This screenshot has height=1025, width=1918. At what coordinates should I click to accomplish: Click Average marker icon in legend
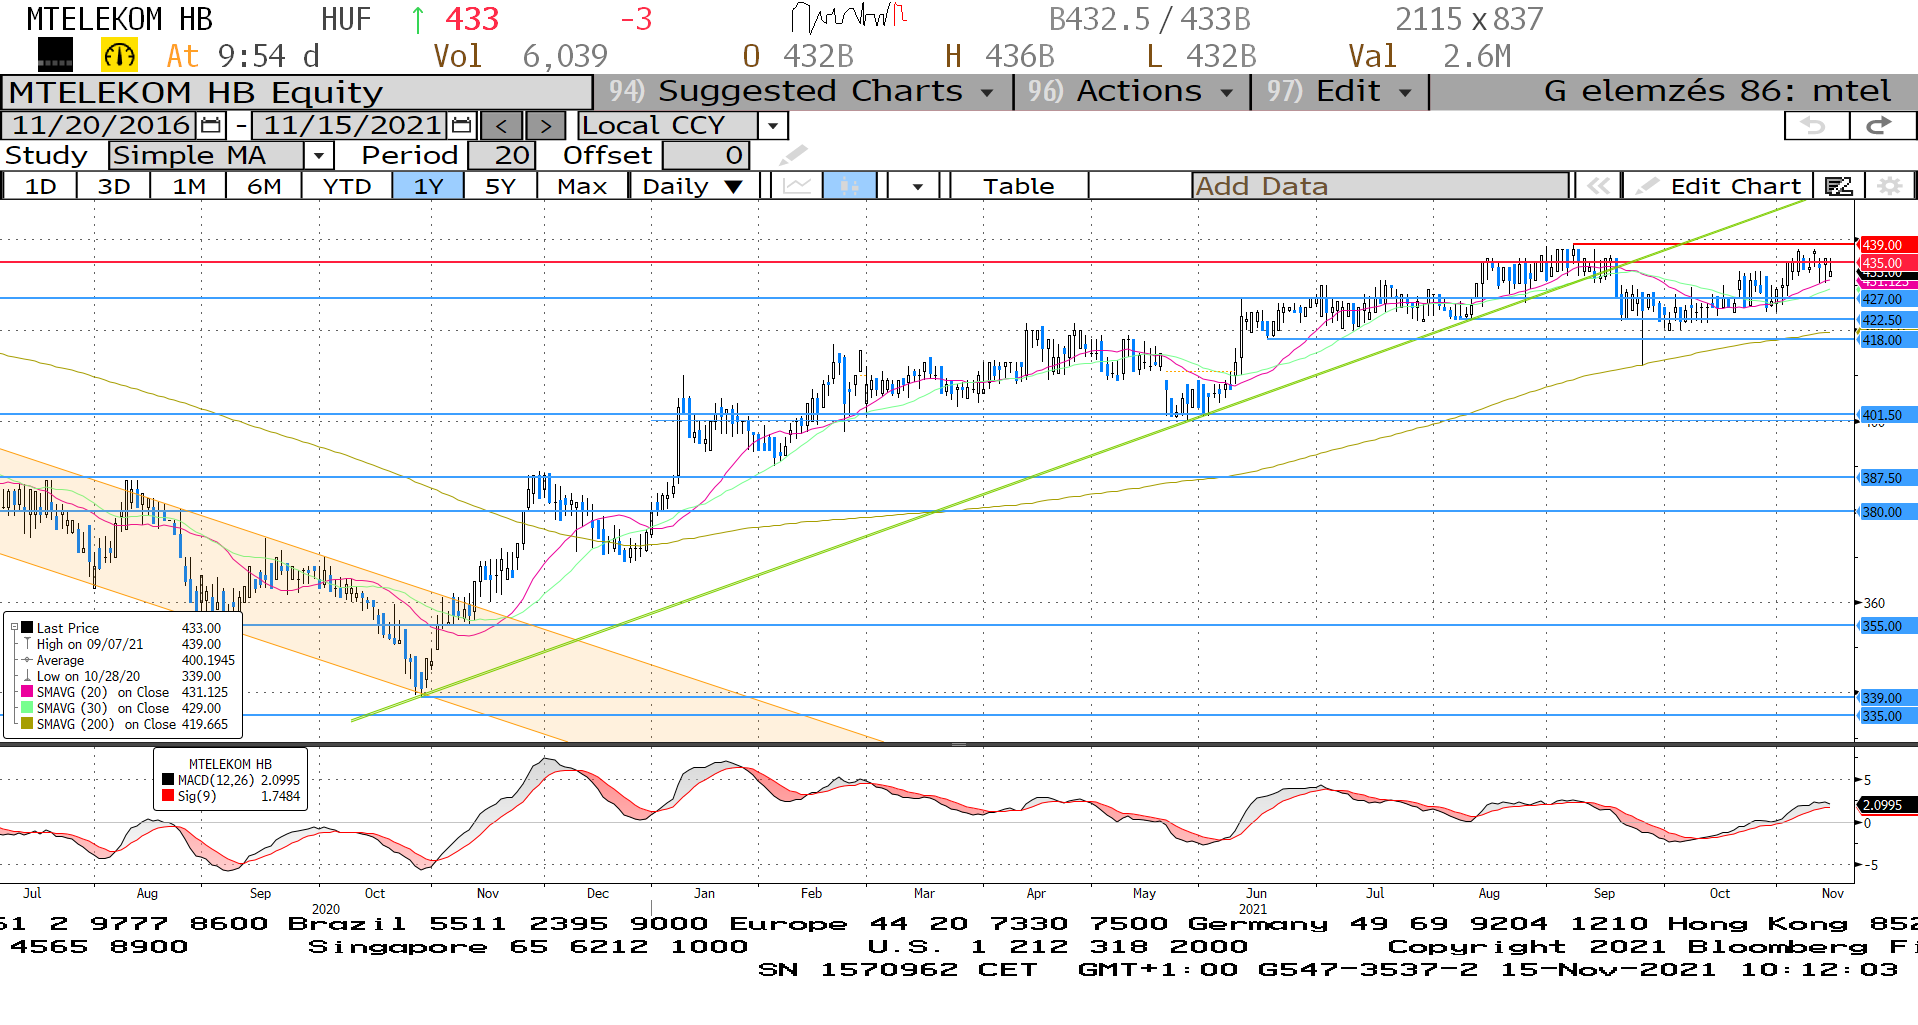[27, 660]
